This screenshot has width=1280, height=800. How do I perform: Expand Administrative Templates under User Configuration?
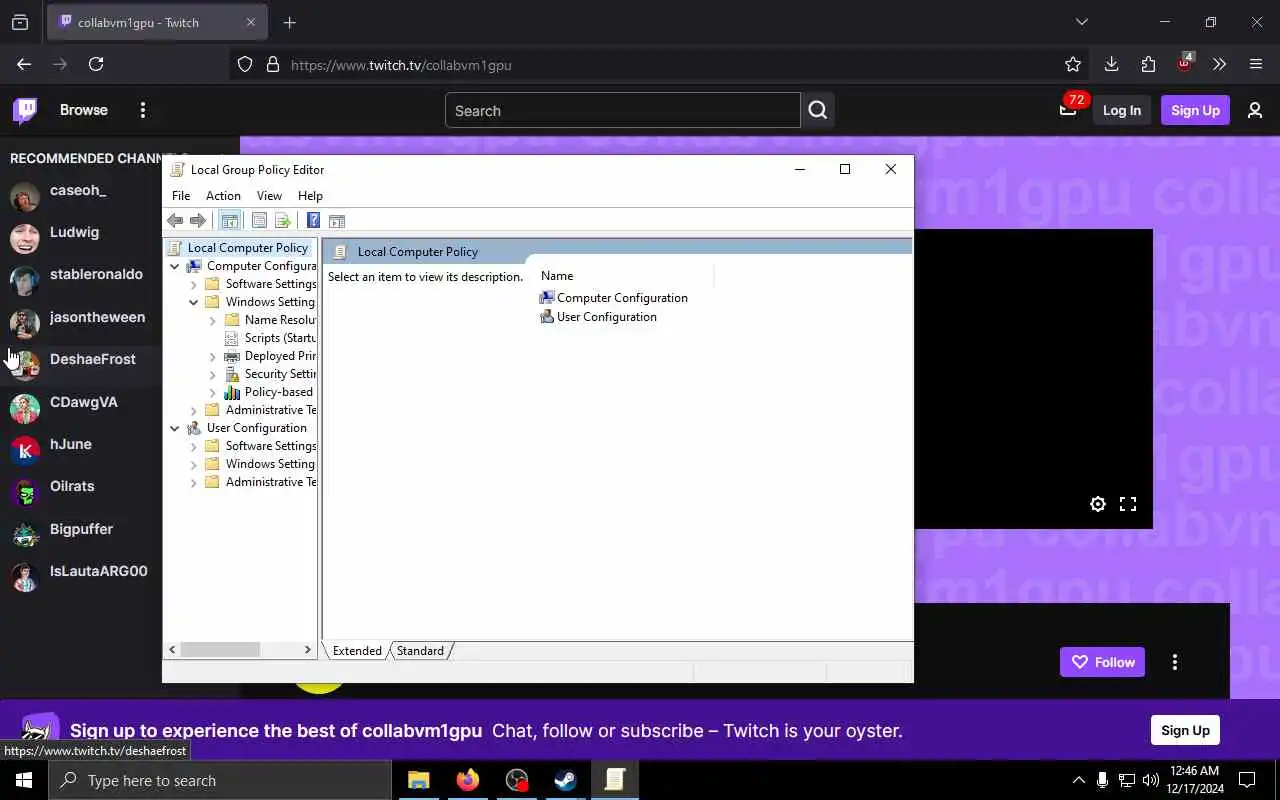pyautogui.click(x=194, y=482)
